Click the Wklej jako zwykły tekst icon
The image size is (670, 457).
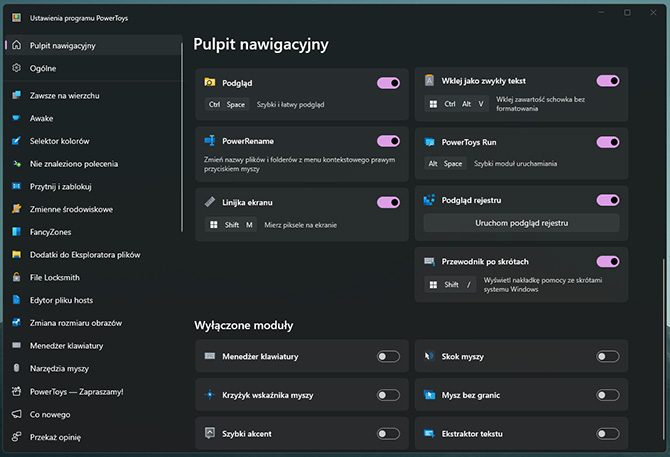[429, 80]
